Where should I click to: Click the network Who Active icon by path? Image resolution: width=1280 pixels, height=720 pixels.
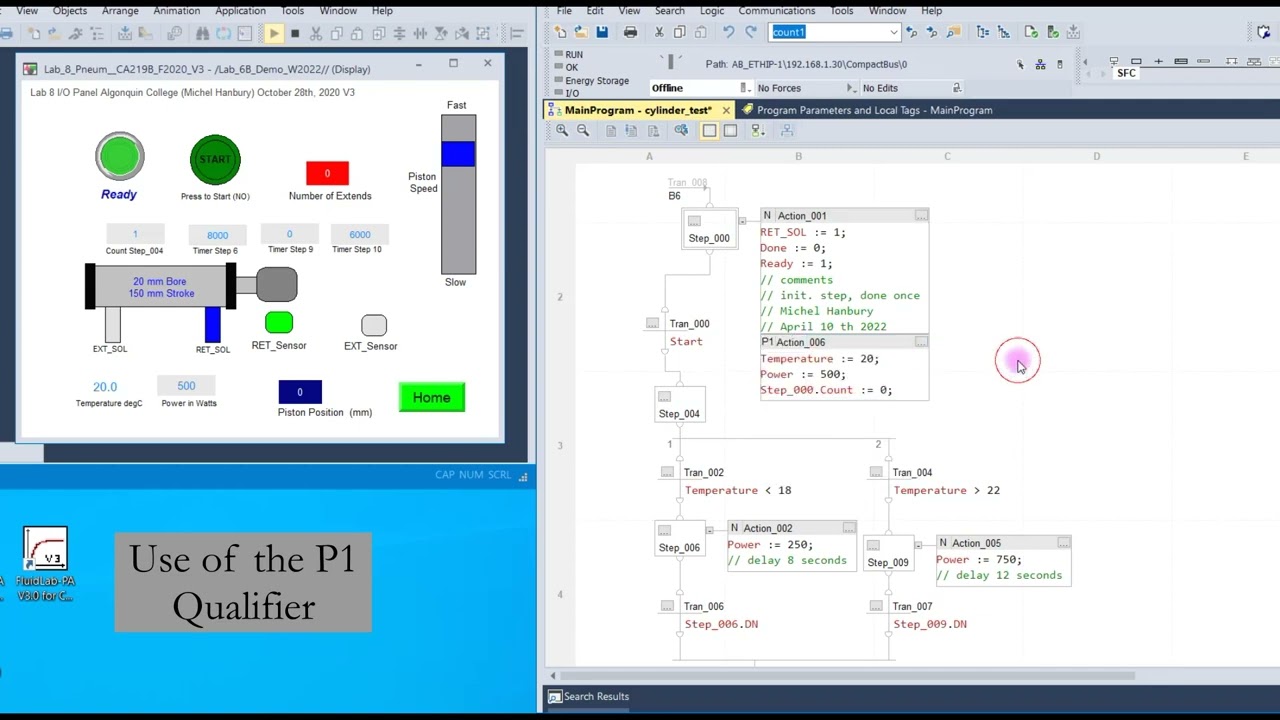pyautogui.click(x=1041, y=64)
